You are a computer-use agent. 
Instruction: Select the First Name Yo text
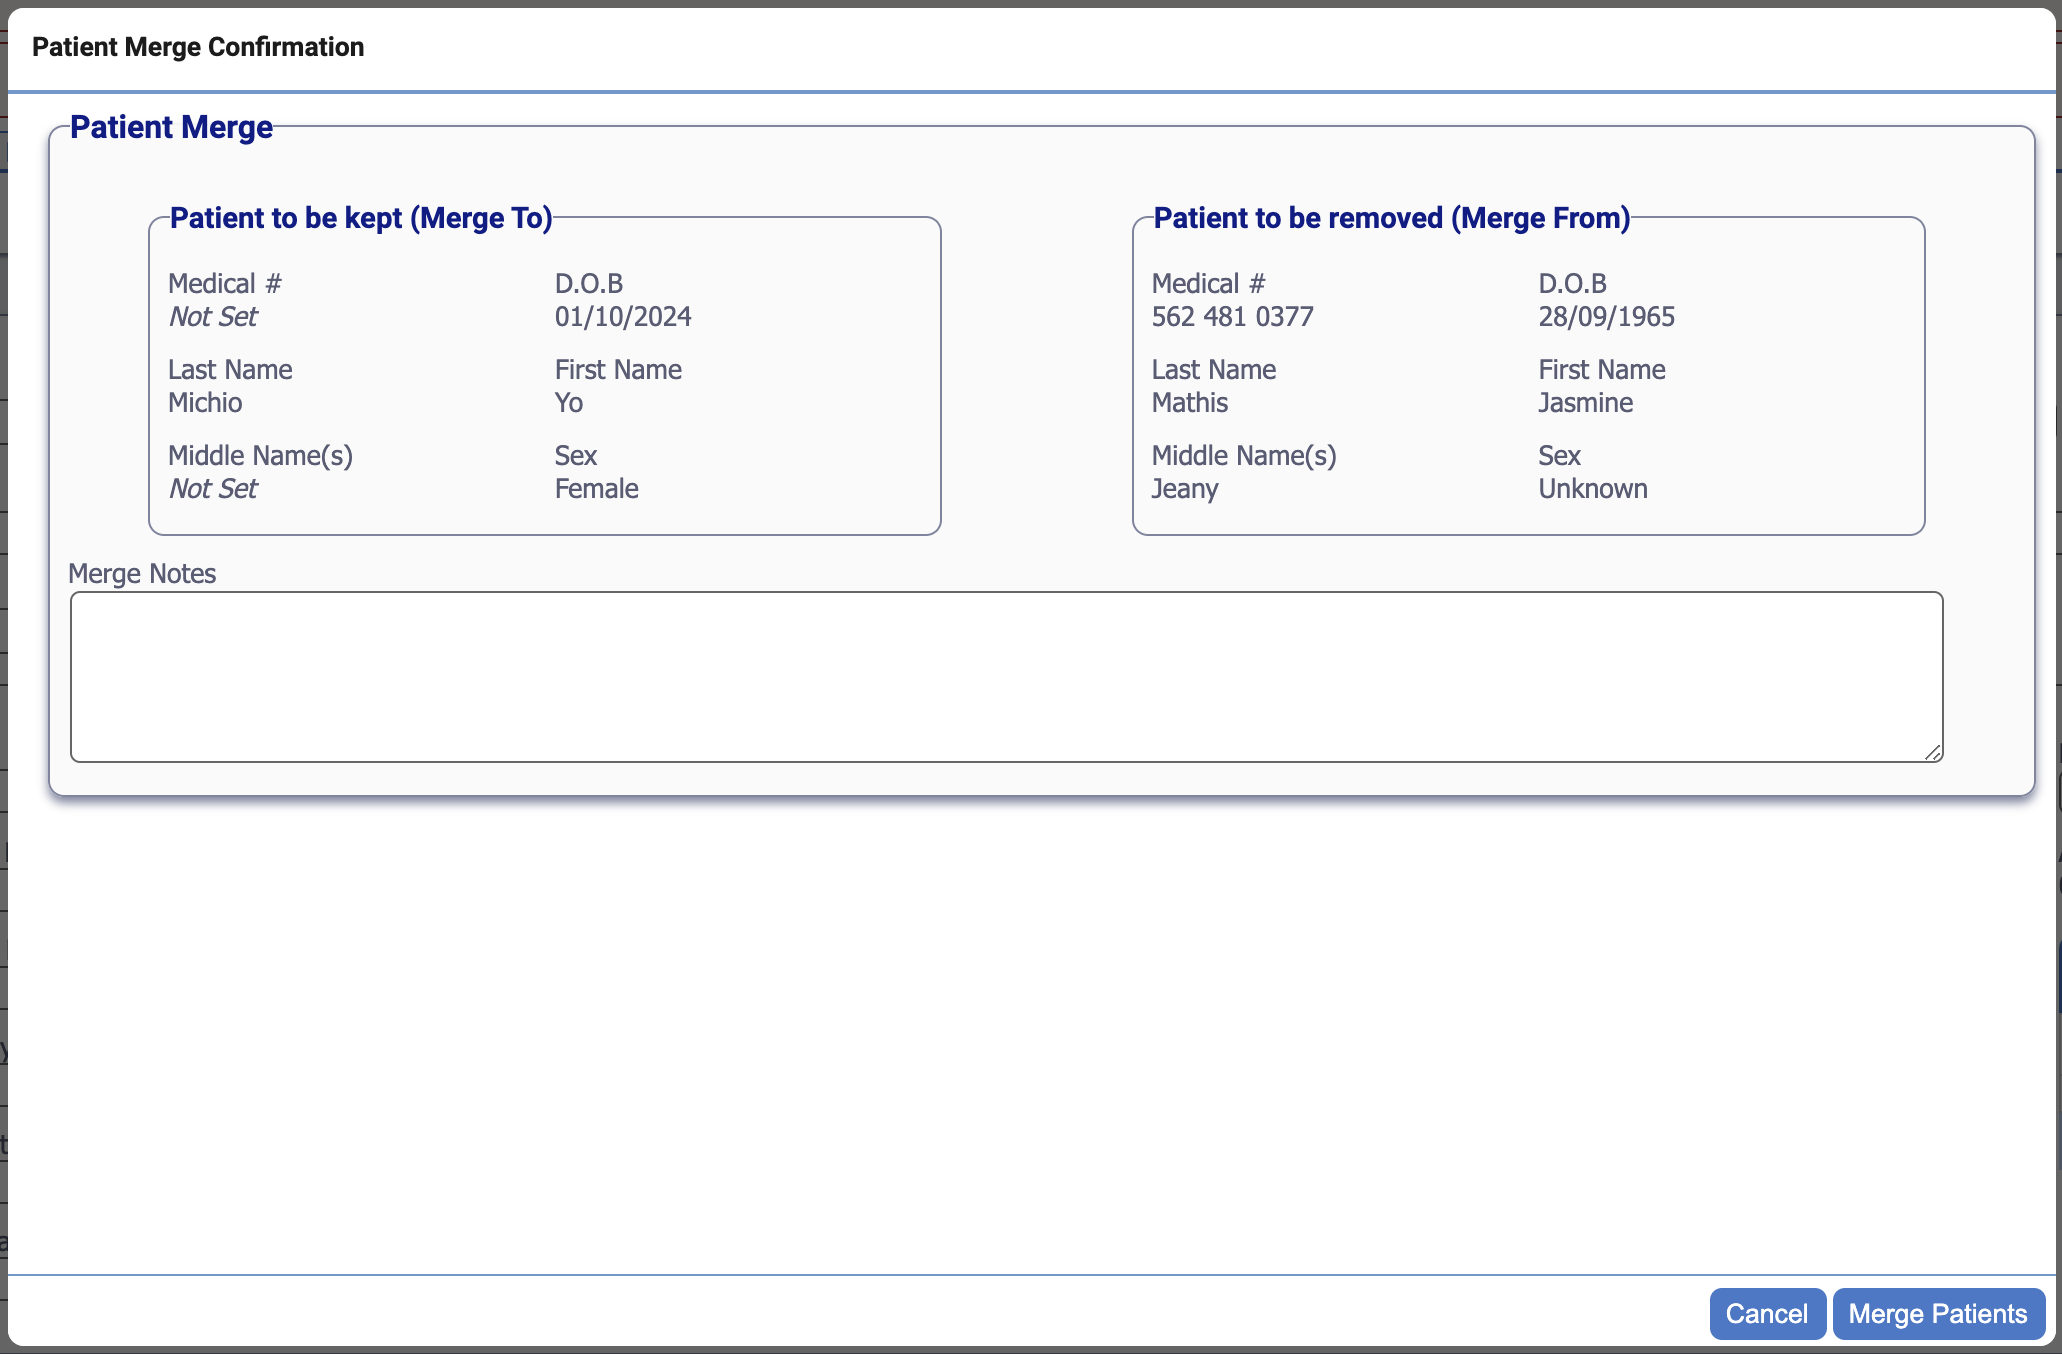(568, 402)
